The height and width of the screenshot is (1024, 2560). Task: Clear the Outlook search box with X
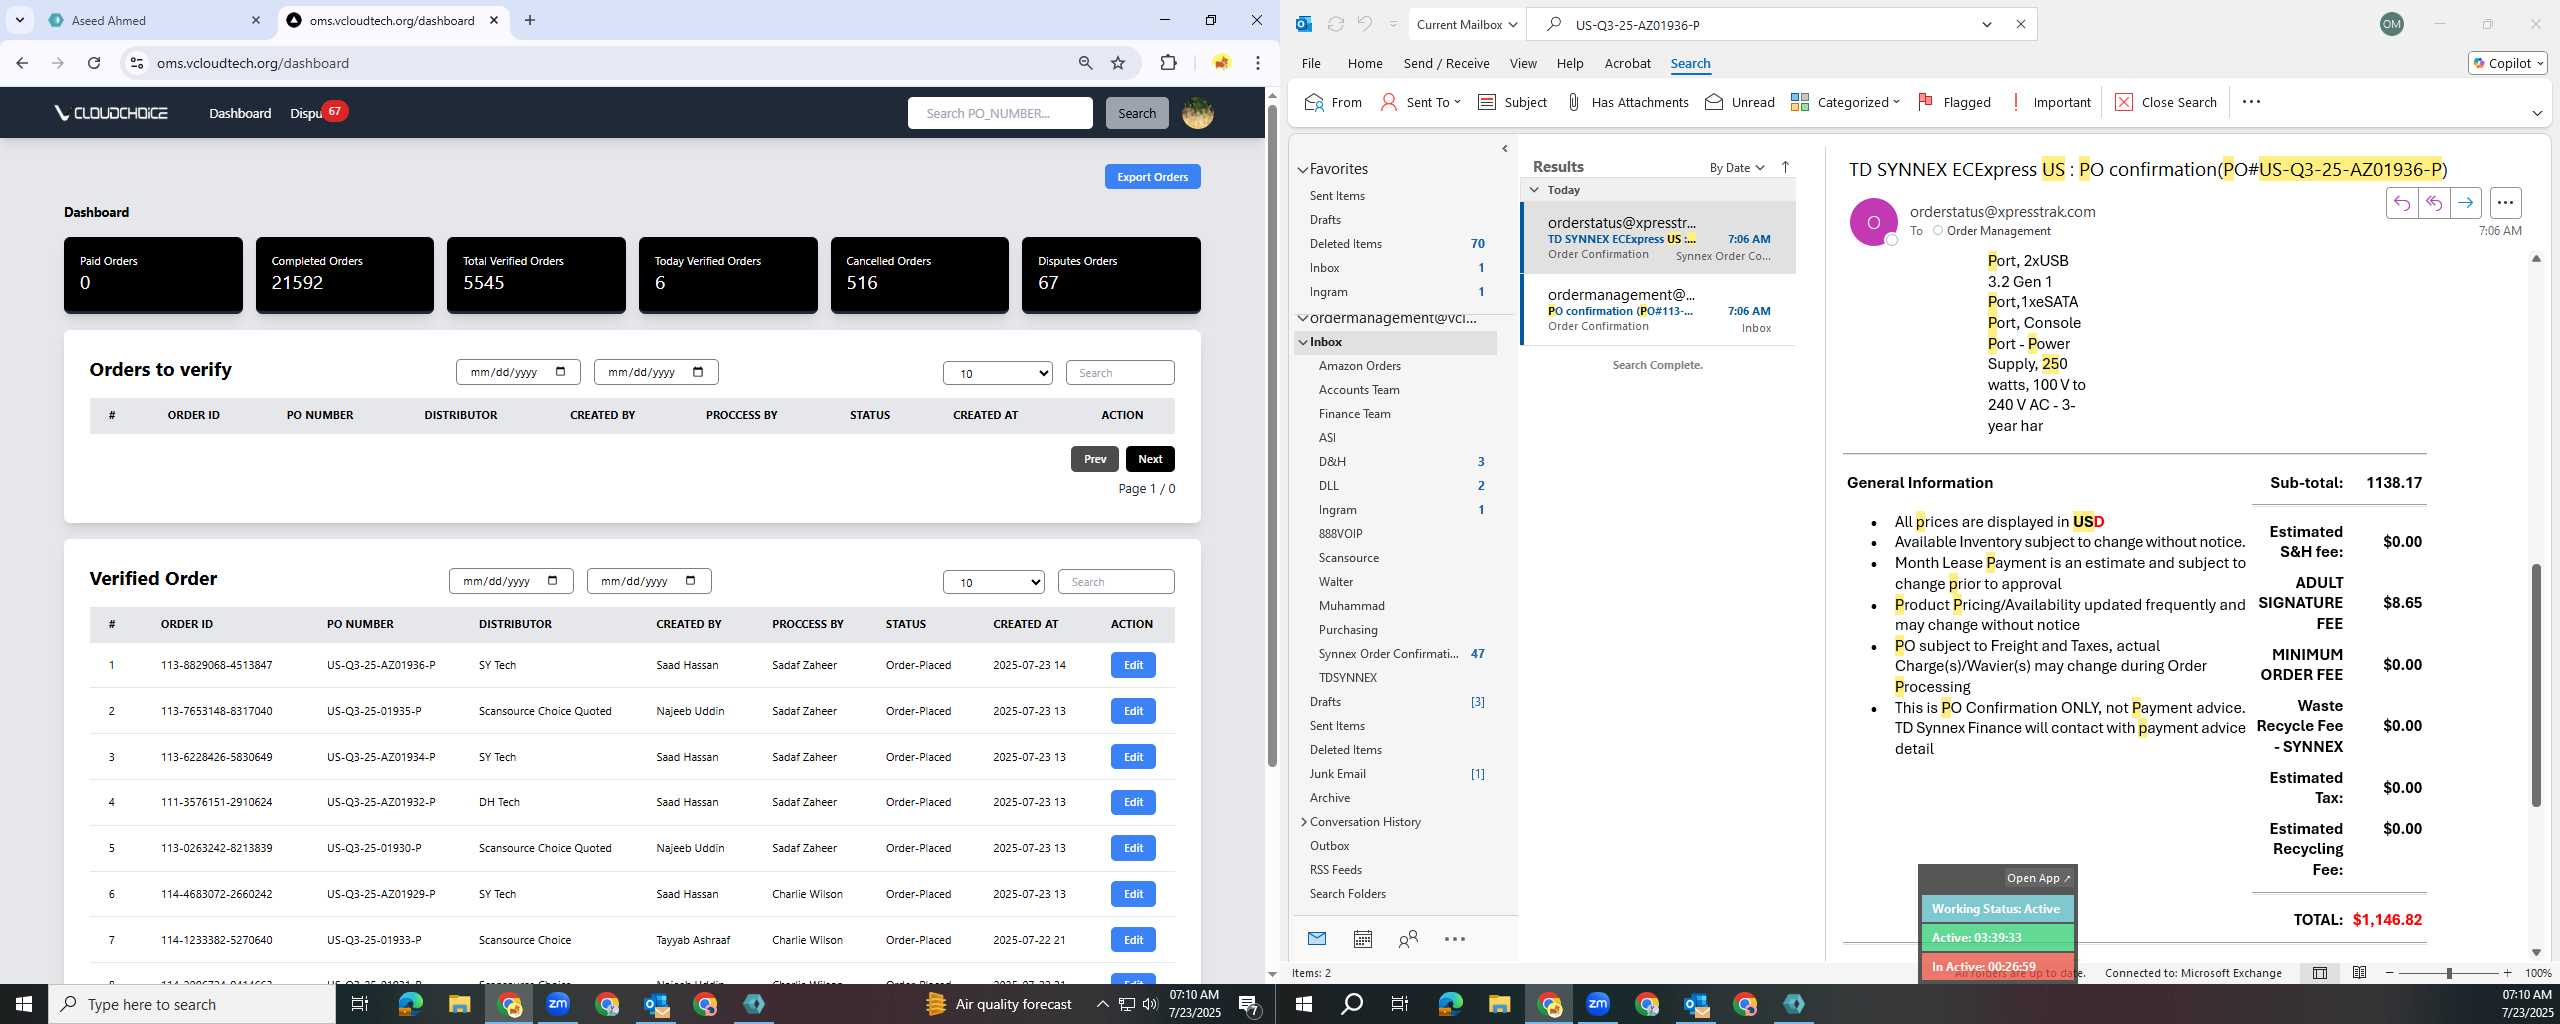point(2020,24)
